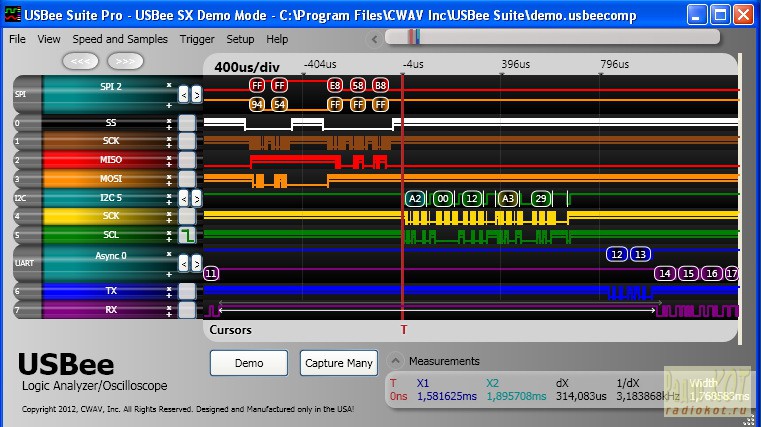Go to the previous Async 0 decoded byte
The height and width of the screenshot is (427, 761).
183,263
